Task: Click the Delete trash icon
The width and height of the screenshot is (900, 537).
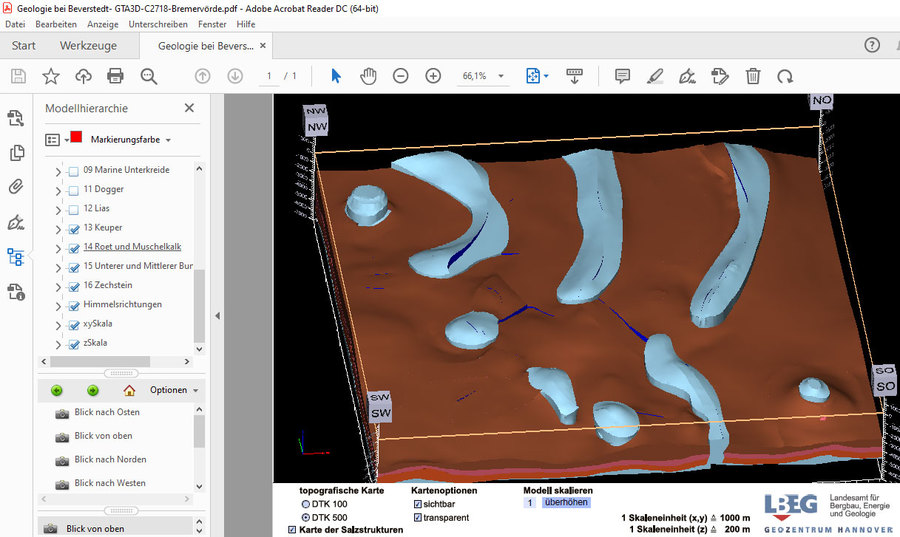Action: click(x=753, y=76)
